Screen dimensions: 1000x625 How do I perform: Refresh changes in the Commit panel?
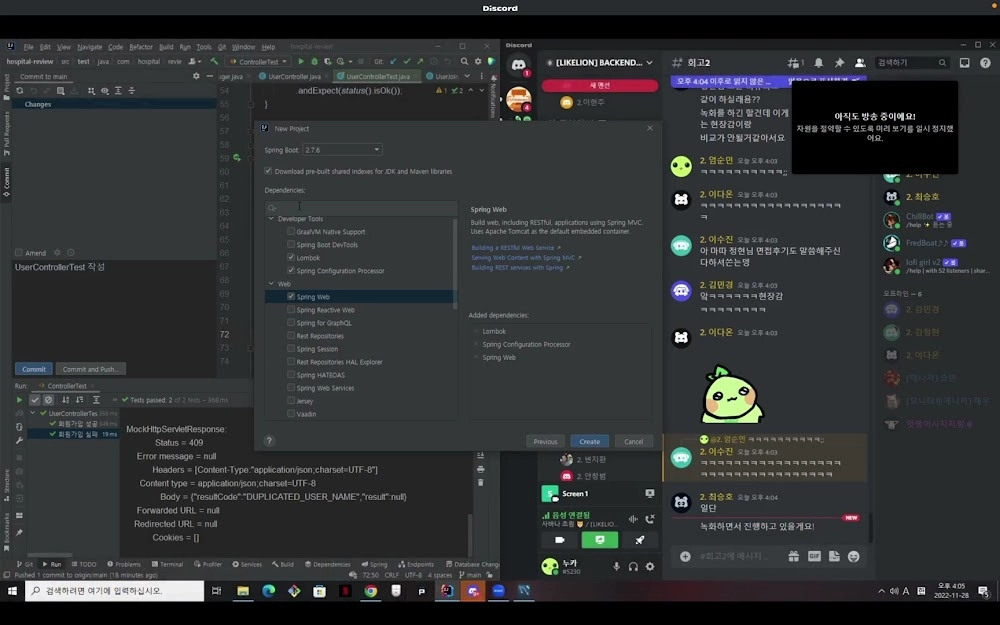click(20, 91)
